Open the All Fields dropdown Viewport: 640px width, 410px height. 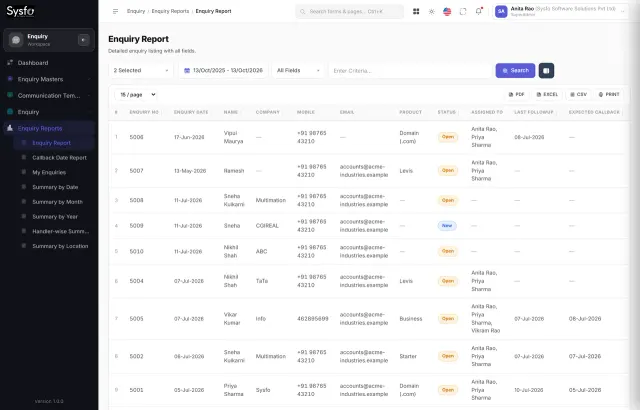tap(298, 71)
